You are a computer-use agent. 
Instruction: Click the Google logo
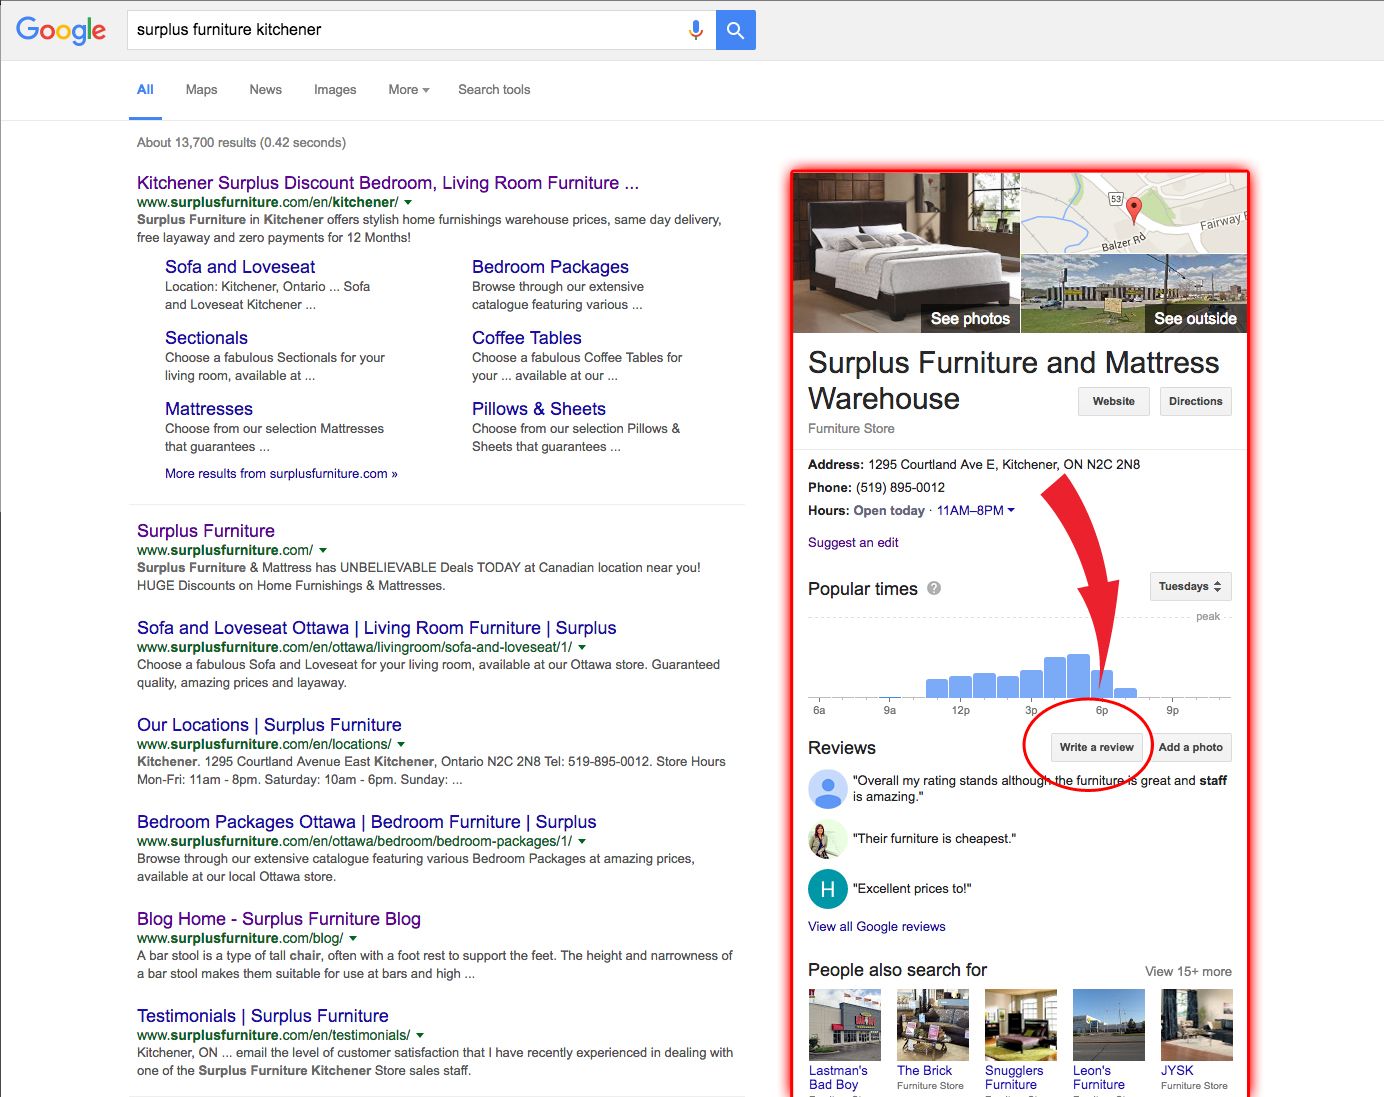pos(61,30)
